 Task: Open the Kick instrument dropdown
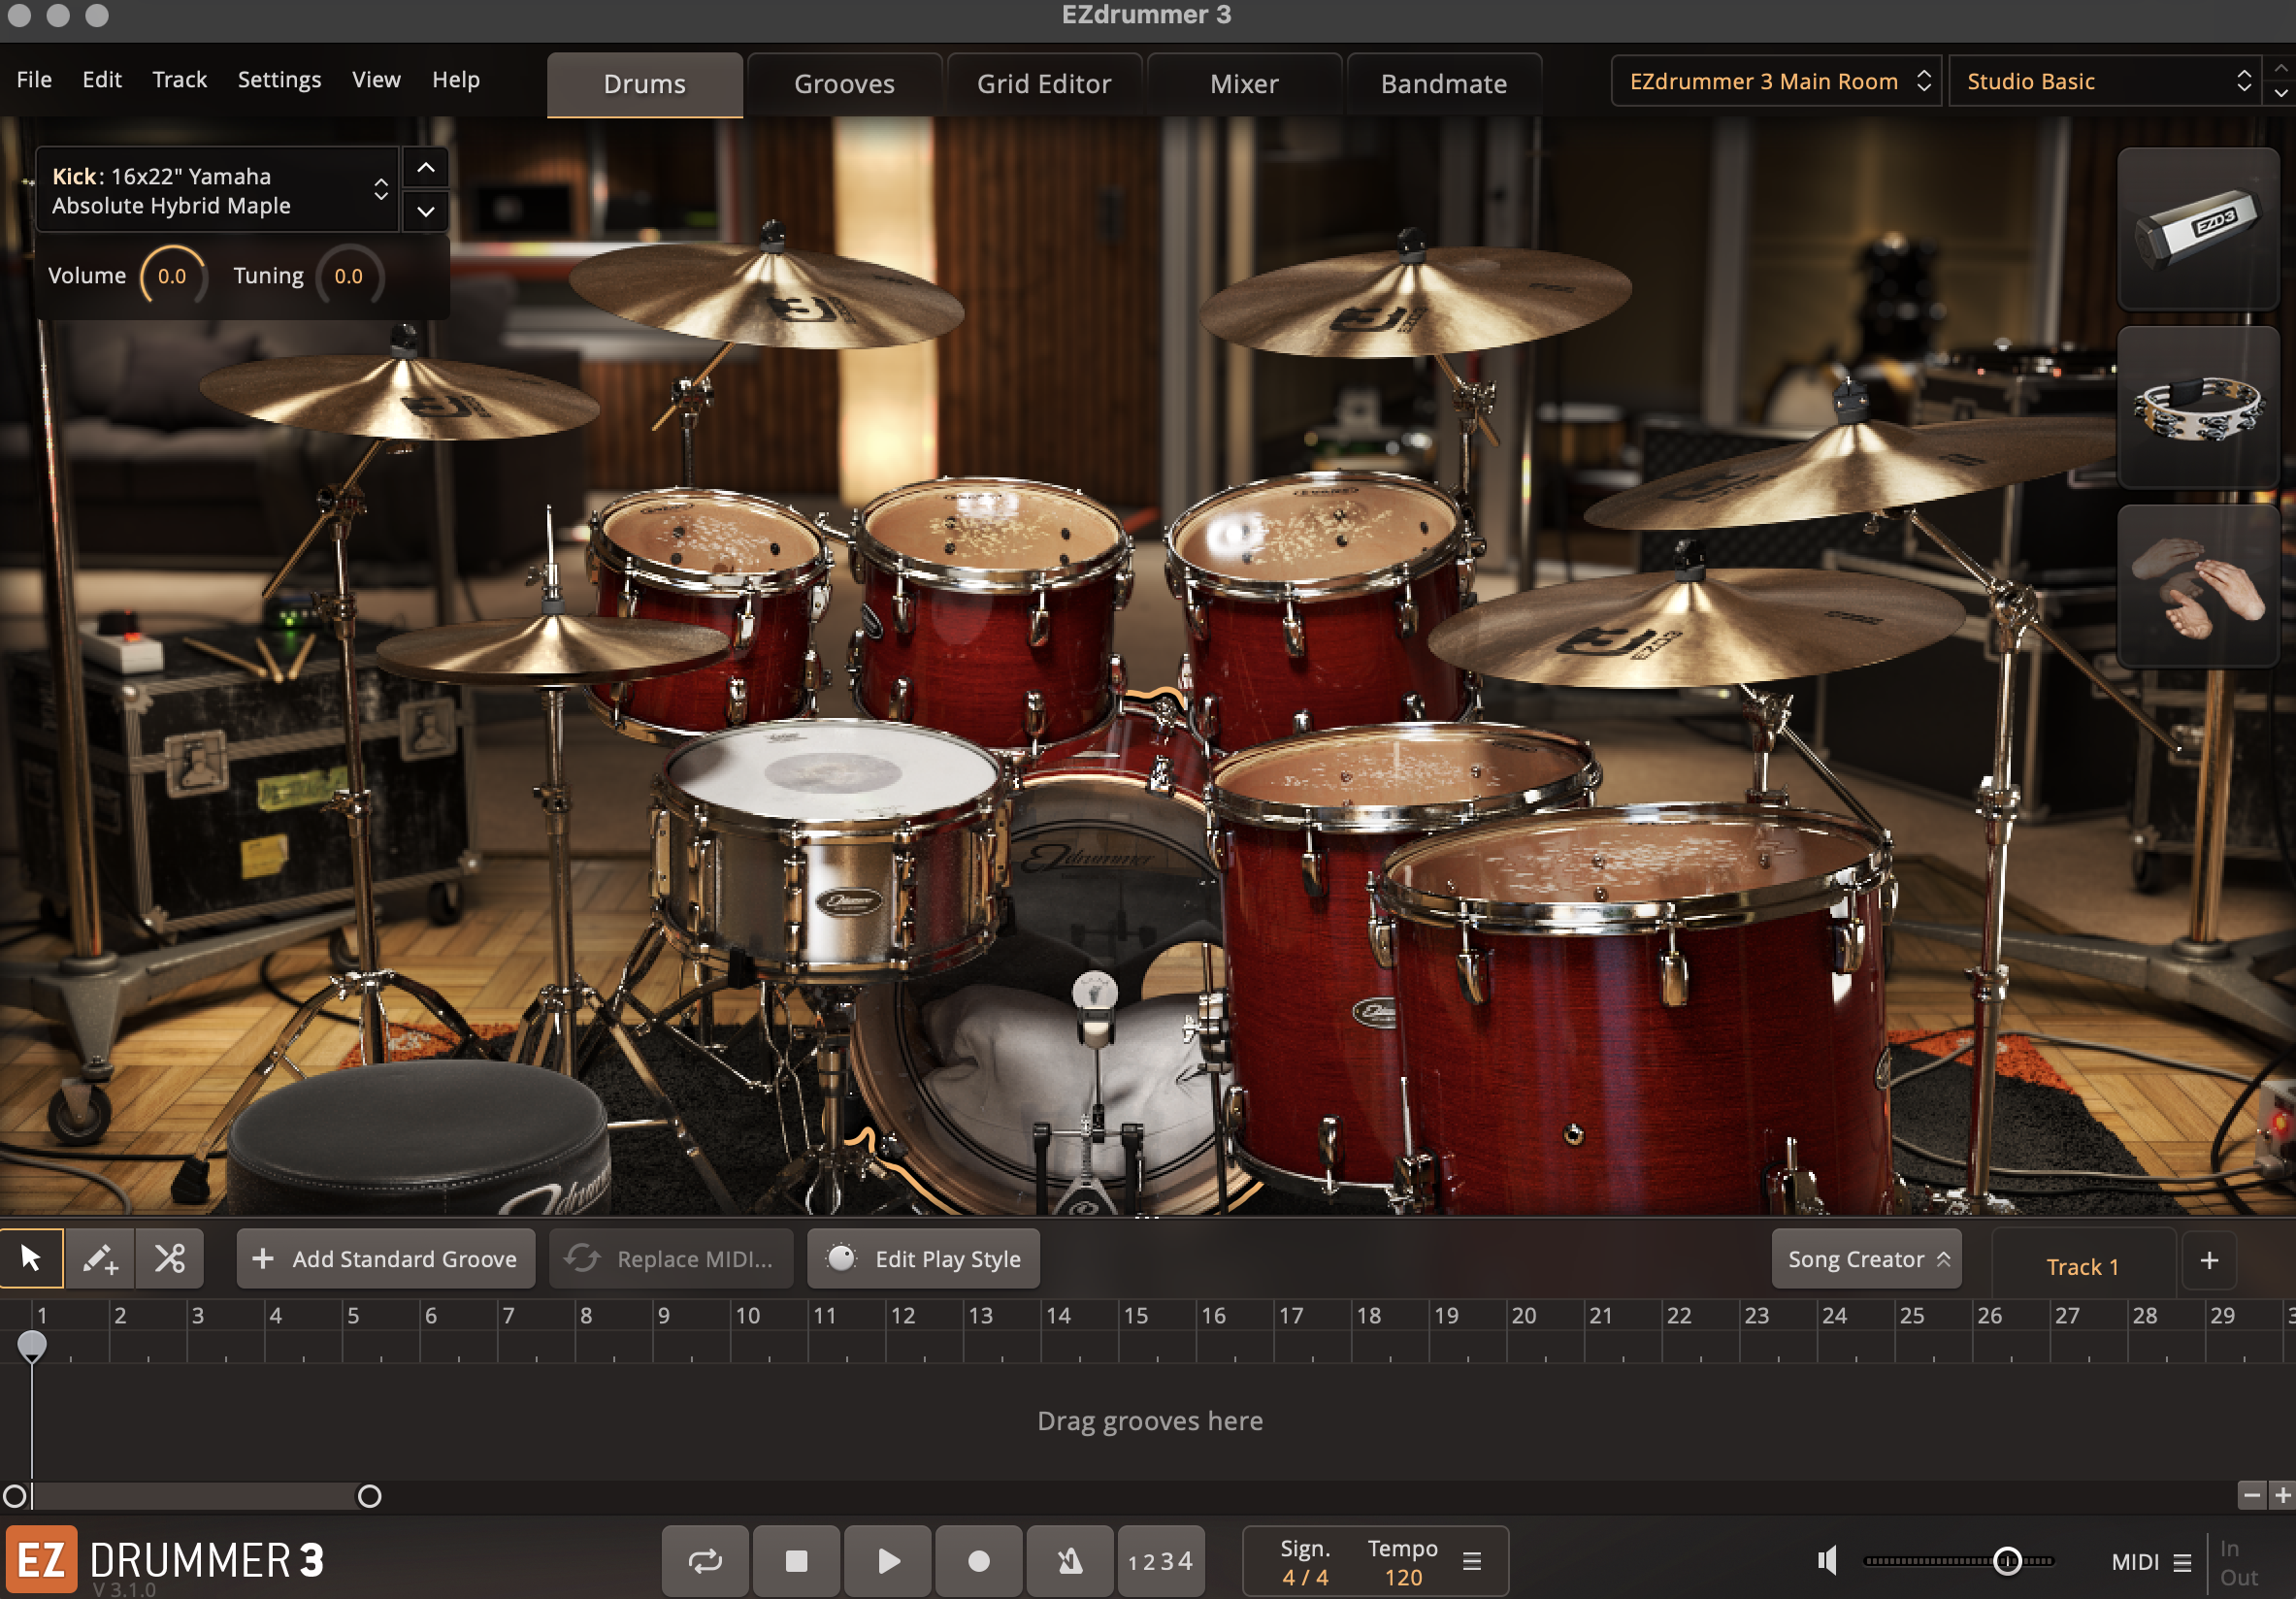(x=218, y=190)
